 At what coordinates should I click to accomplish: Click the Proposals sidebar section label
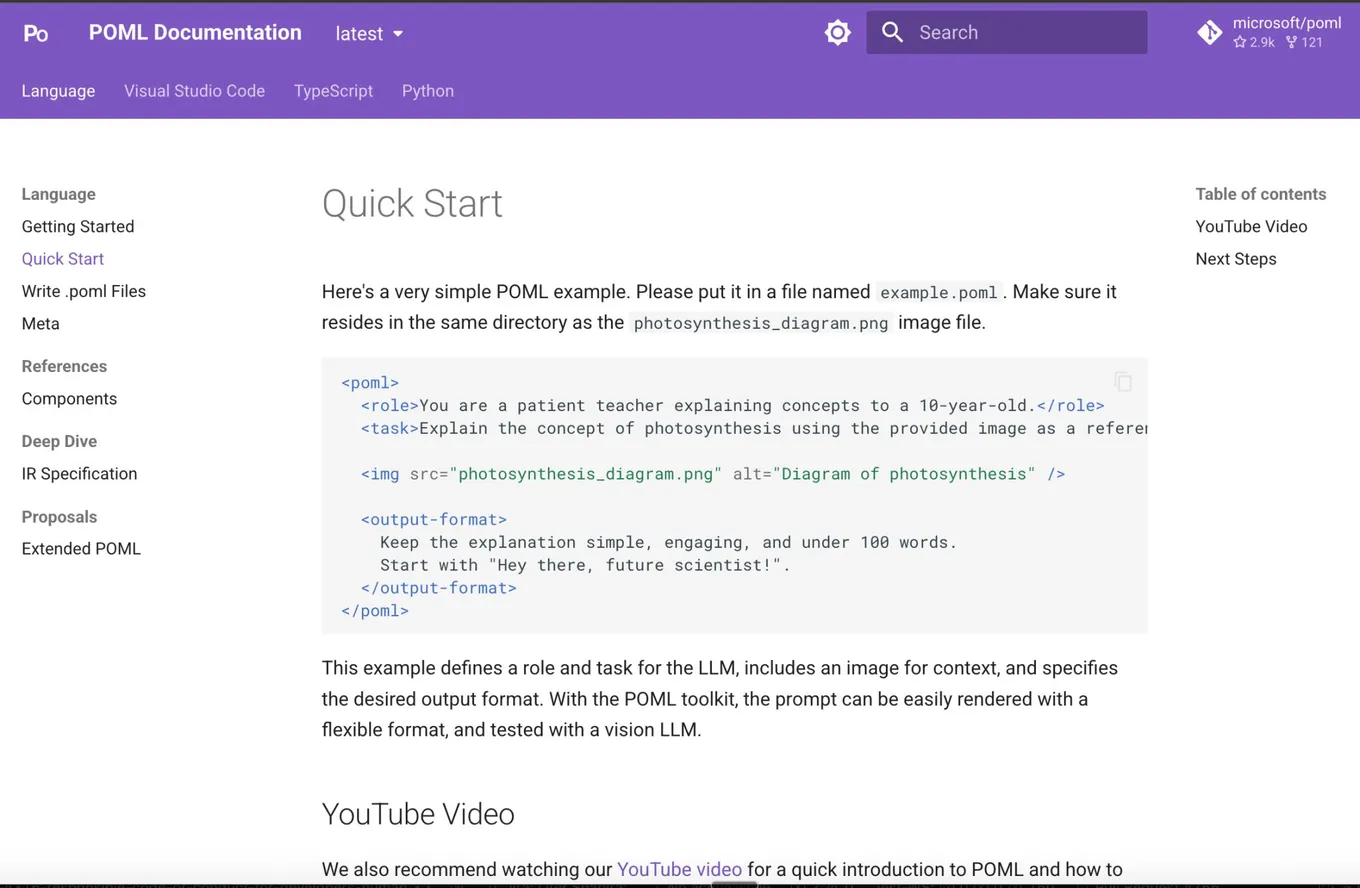click(x=59, y=516)
